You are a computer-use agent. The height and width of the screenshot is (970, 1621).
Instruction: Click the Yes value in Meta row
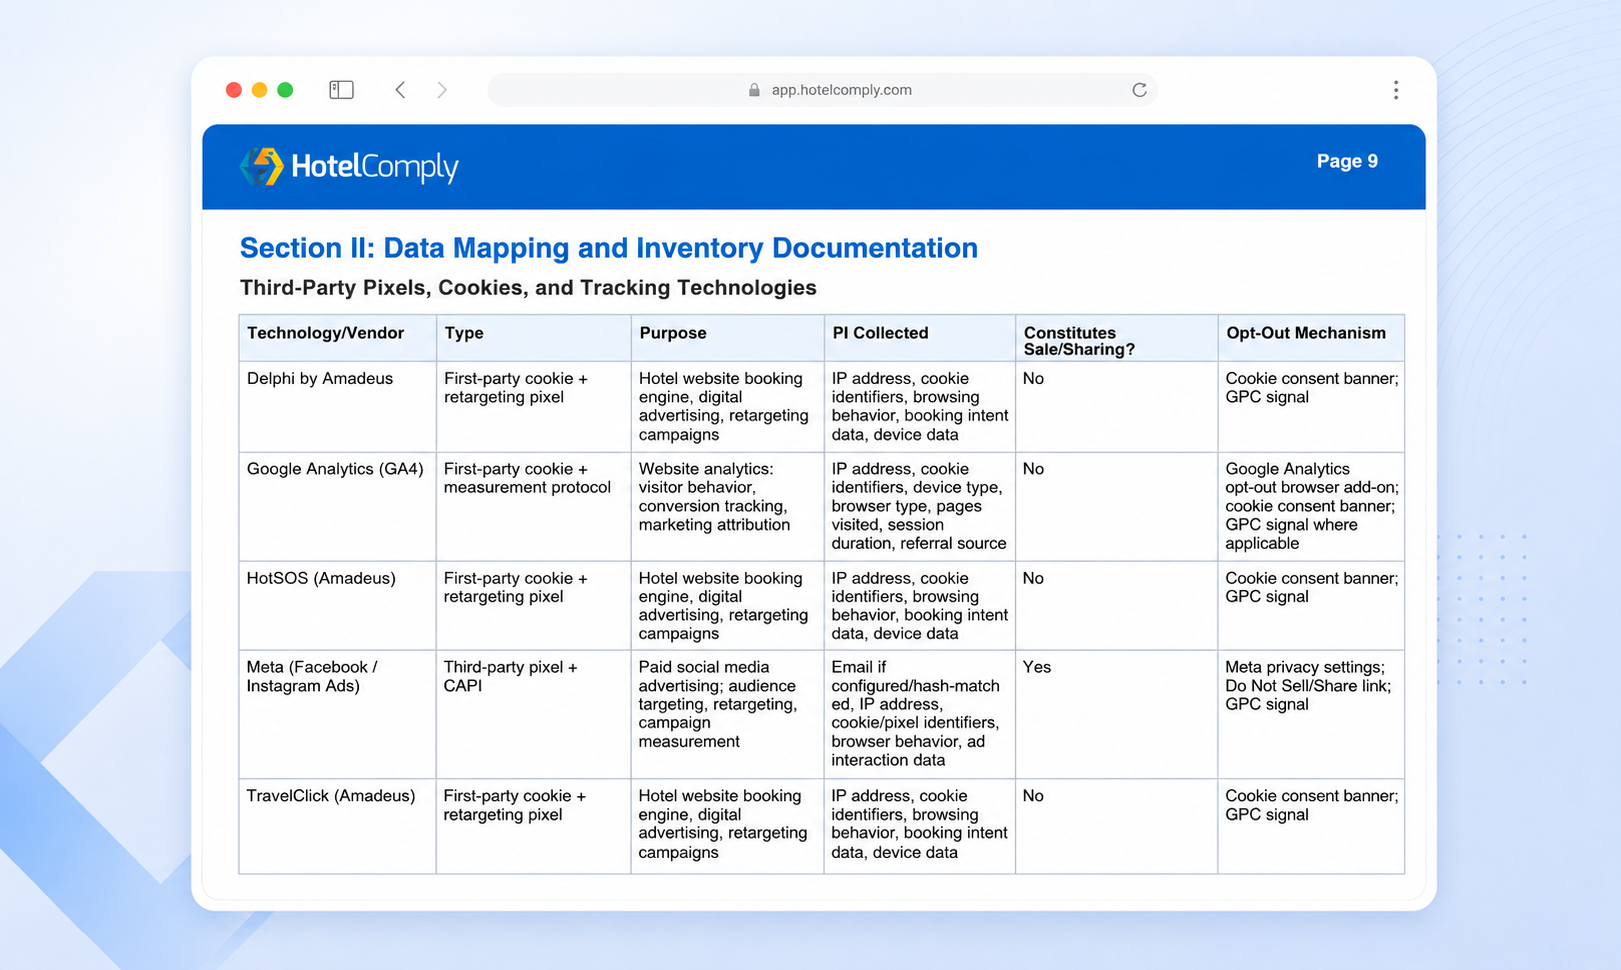click(x=1037, y=667)
